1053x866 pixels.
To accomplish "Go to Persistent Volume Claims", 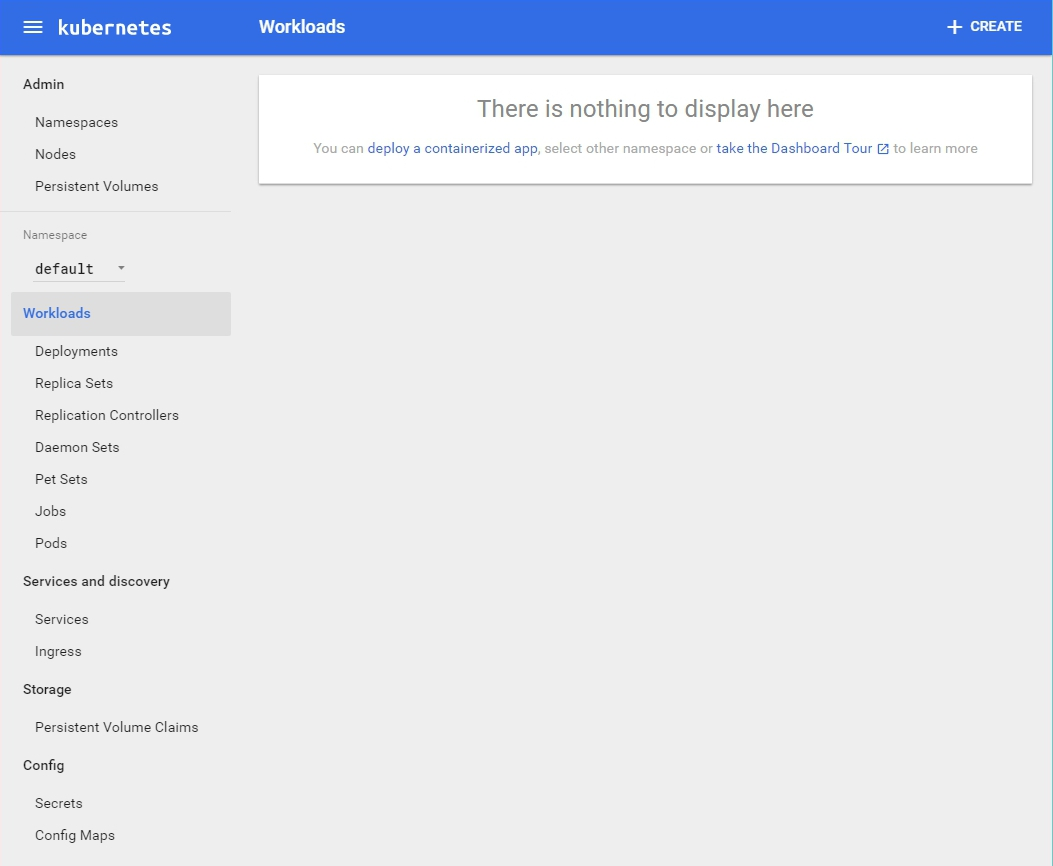I will [117, 728].
